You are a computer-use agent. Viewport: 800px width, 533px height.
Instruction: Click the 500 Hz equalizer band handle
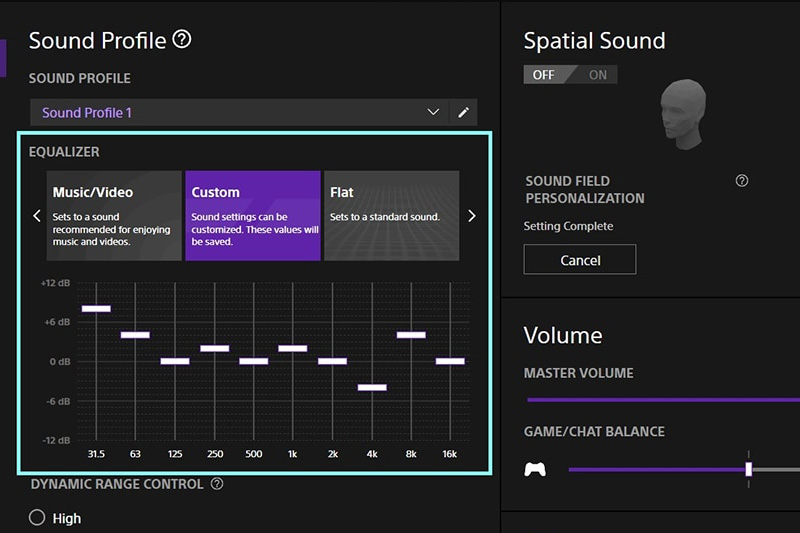[x=254, y=361]
